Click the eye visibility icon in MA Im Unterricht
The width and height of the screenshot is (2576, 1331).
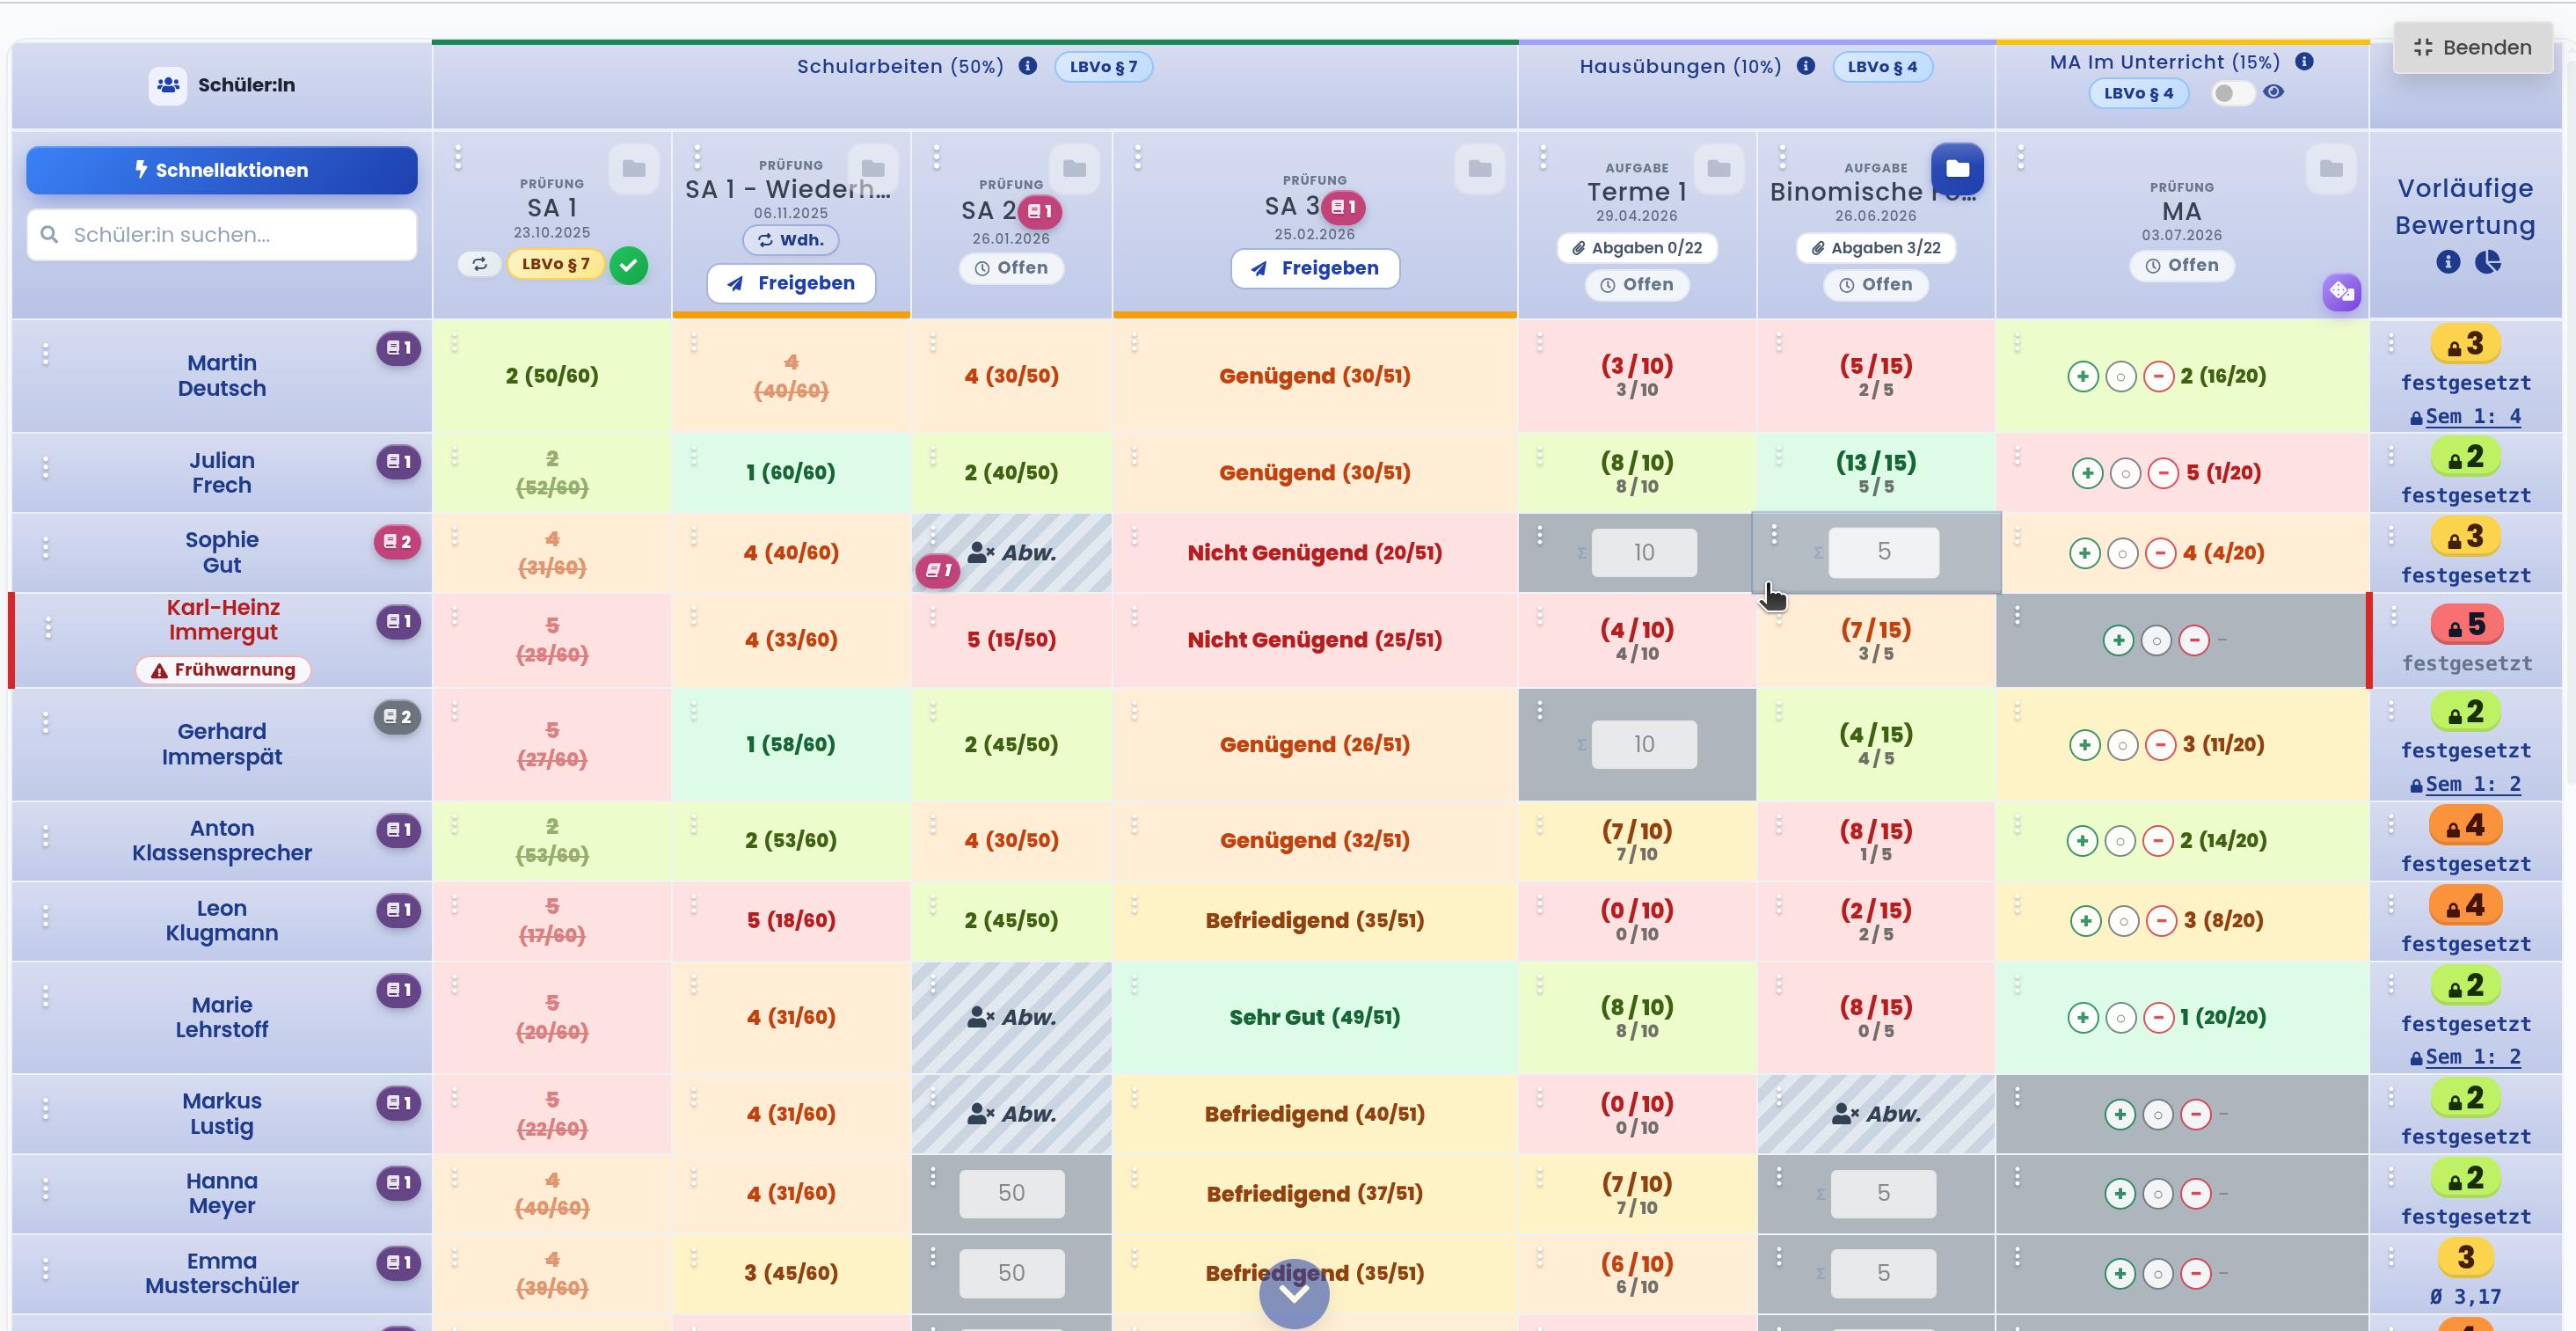[x=2273, y=92]
